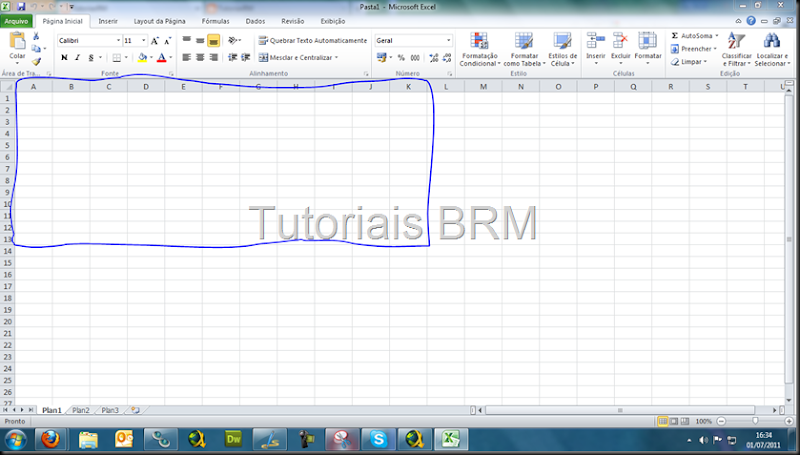Toggle italic I formatting
The image size is (800, 455).
(78, 57)
